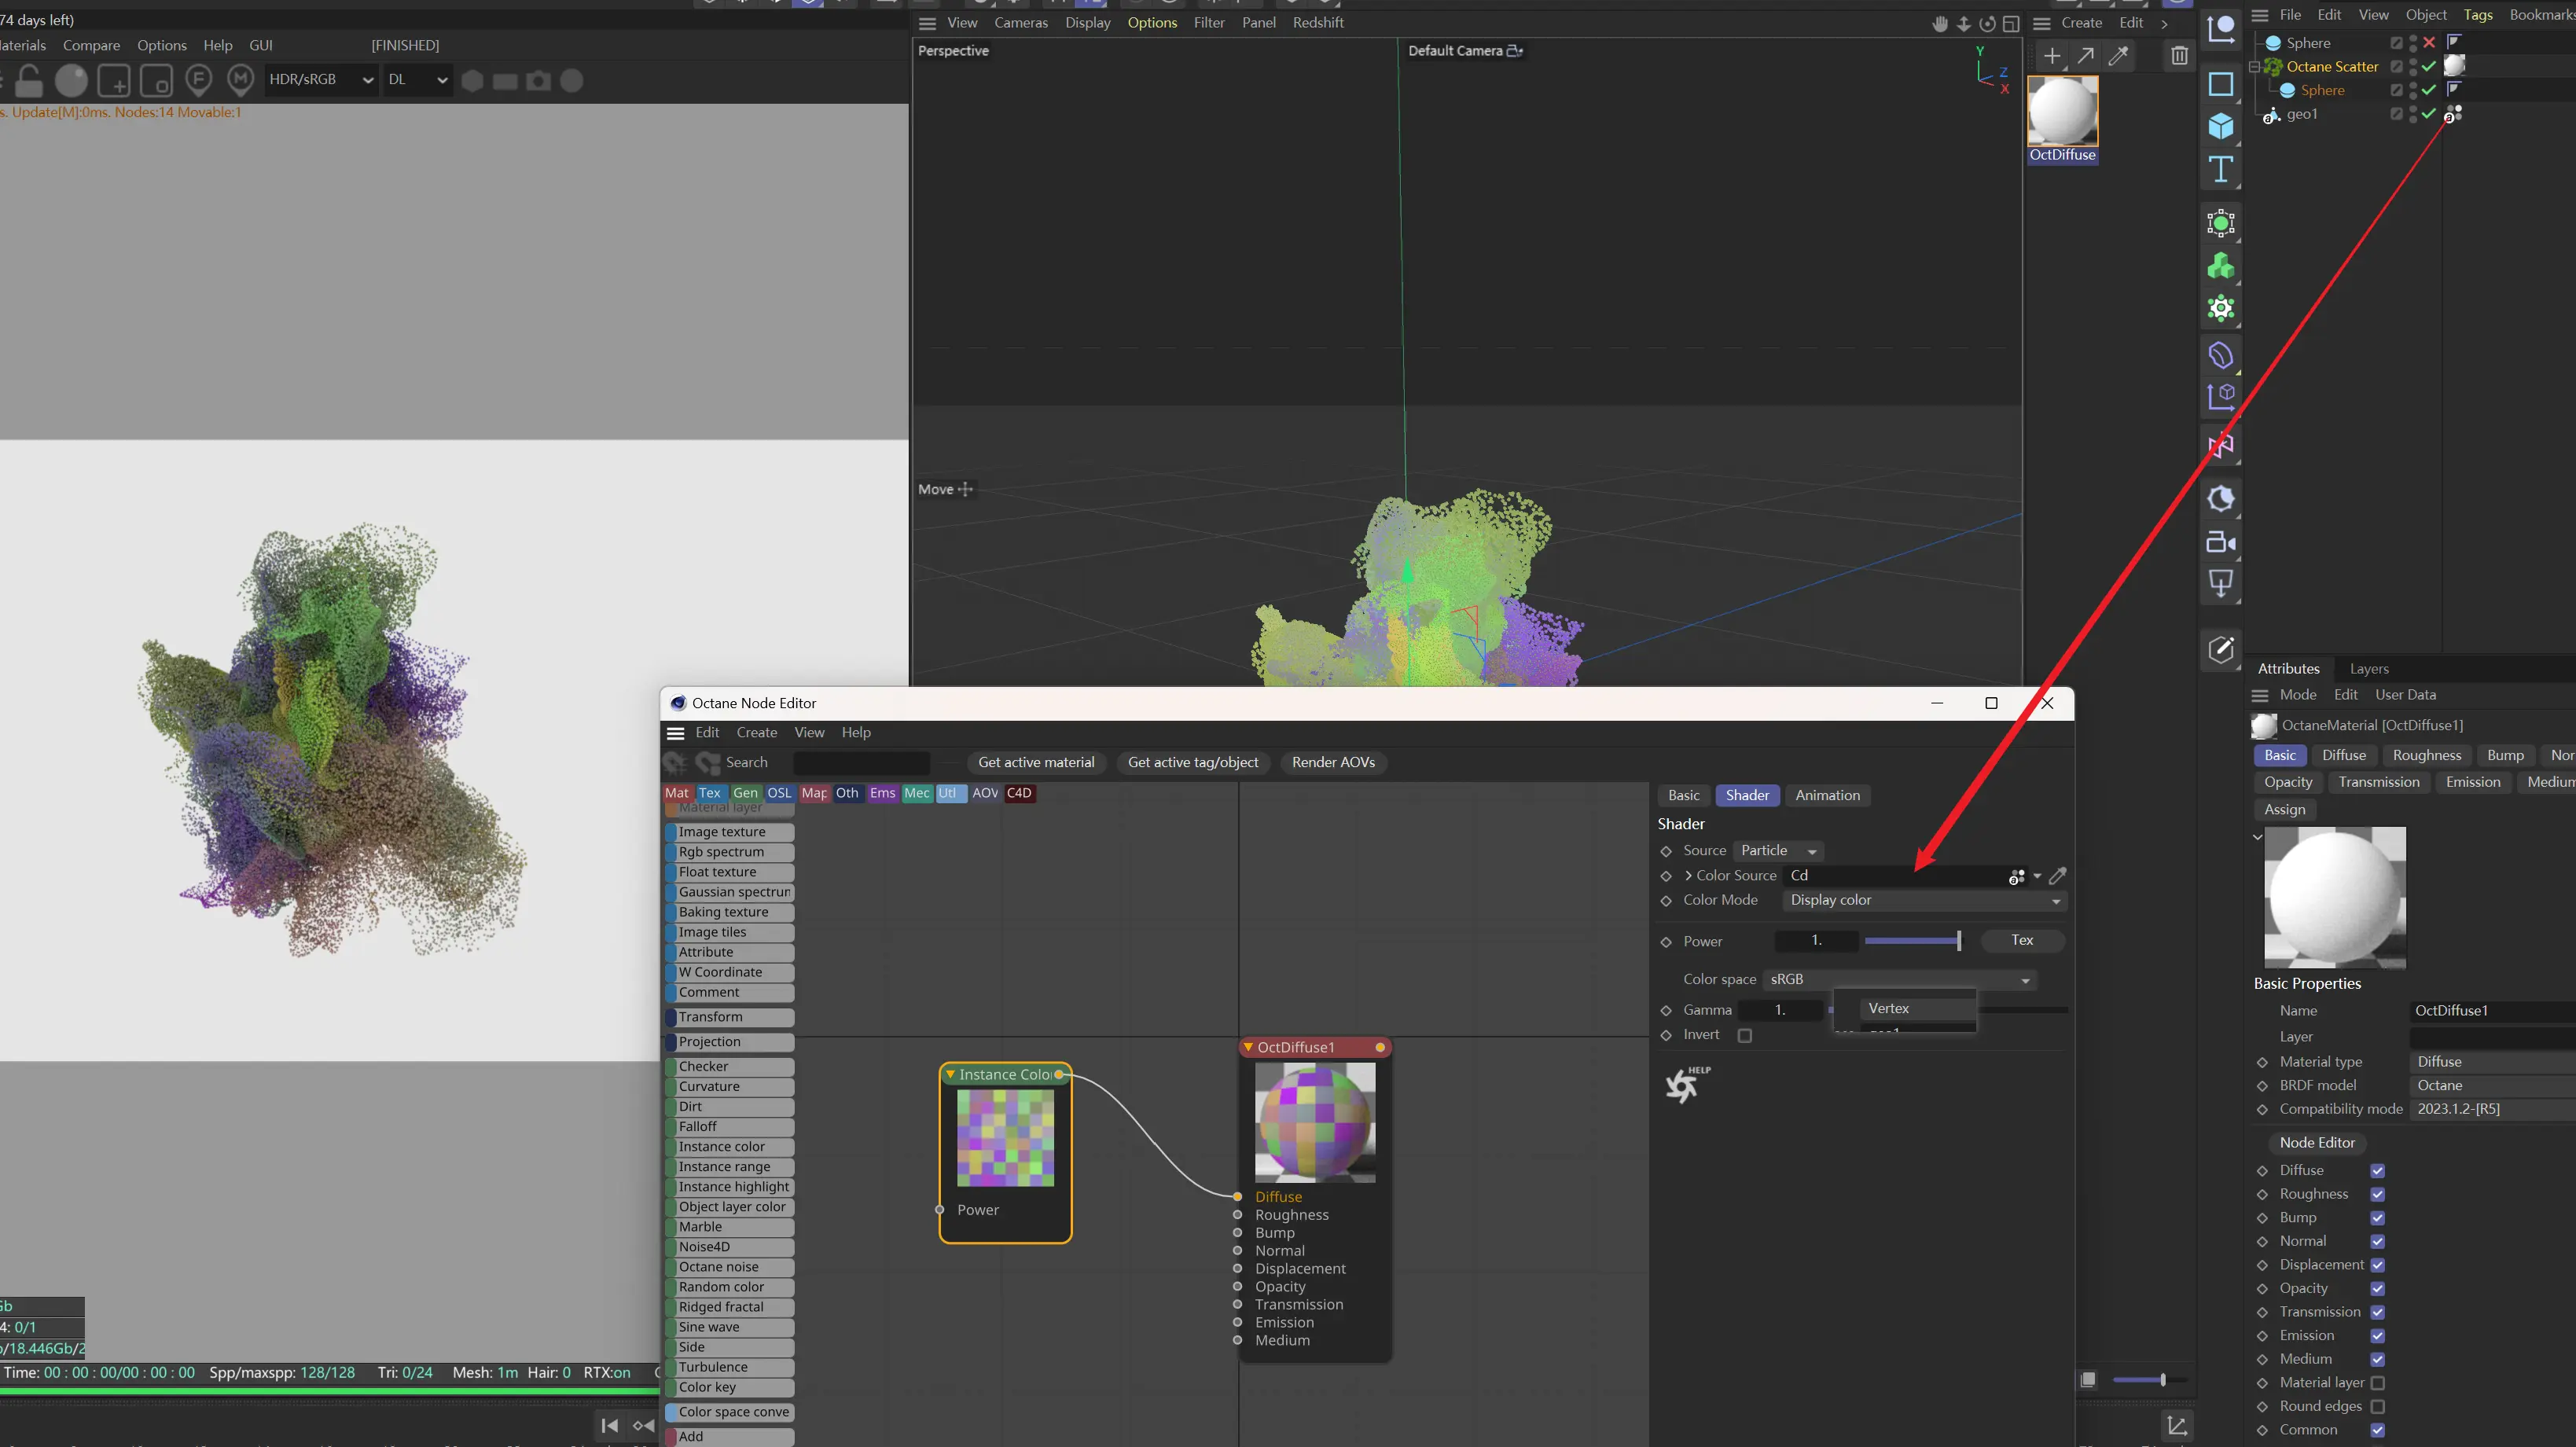Click the go-to-start playback icon
The width and height of the screenshot is (2576, 1447).
(610, 1425)
